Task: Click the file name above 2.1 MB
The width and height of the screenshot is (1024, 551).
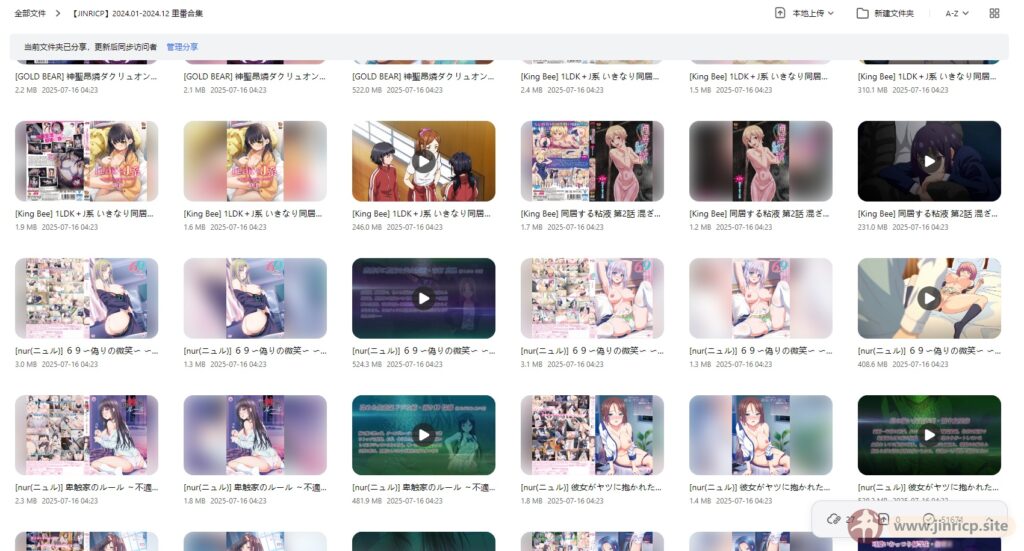Action: click(x=254, y=76)
